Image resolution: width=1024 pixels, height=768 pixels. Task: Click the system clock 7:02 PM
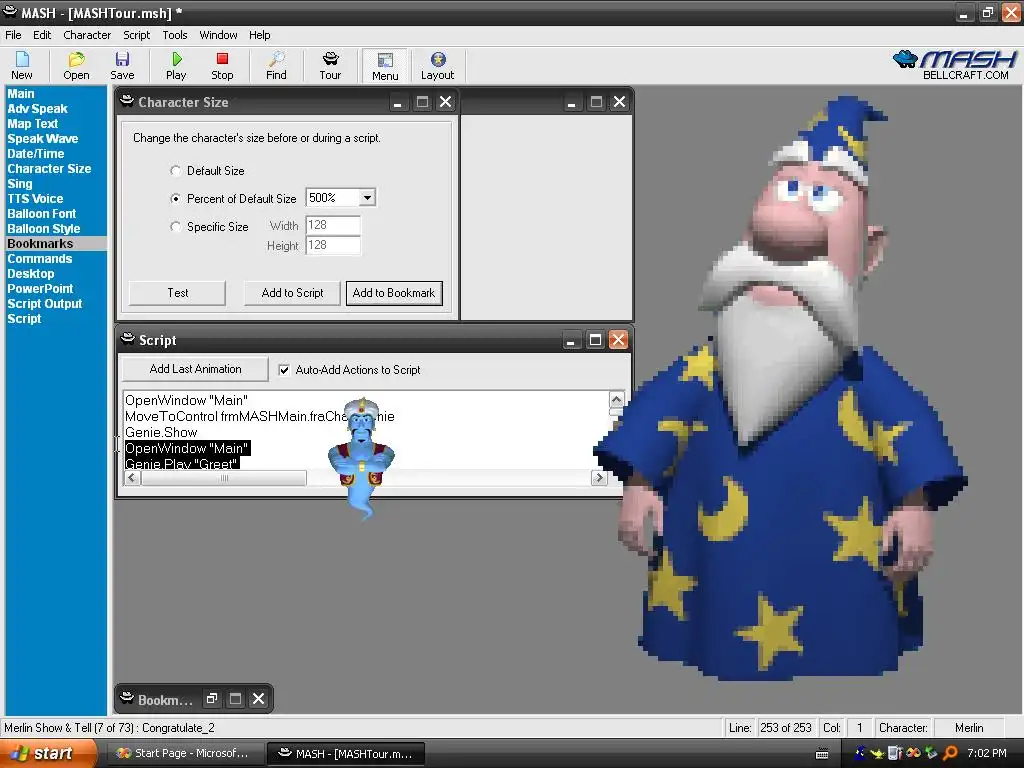point(986,754)
